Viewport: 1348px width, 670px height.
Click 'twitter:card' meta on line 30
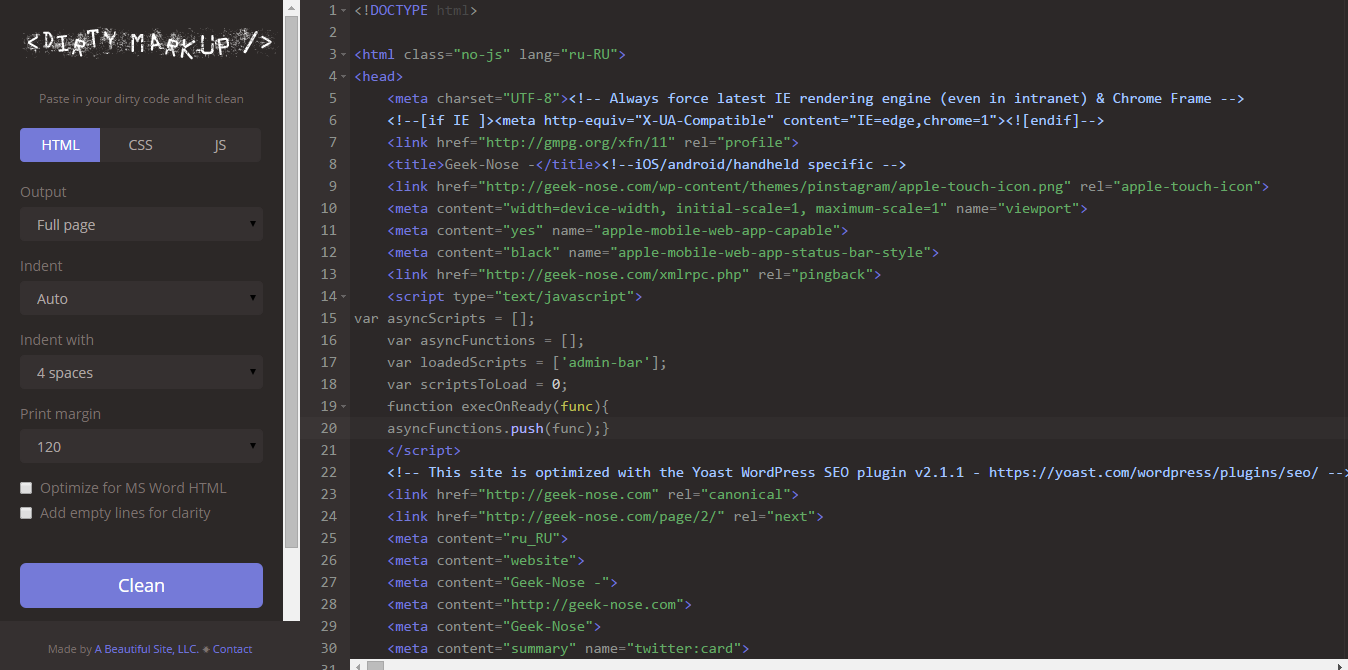tap(568, 648)
